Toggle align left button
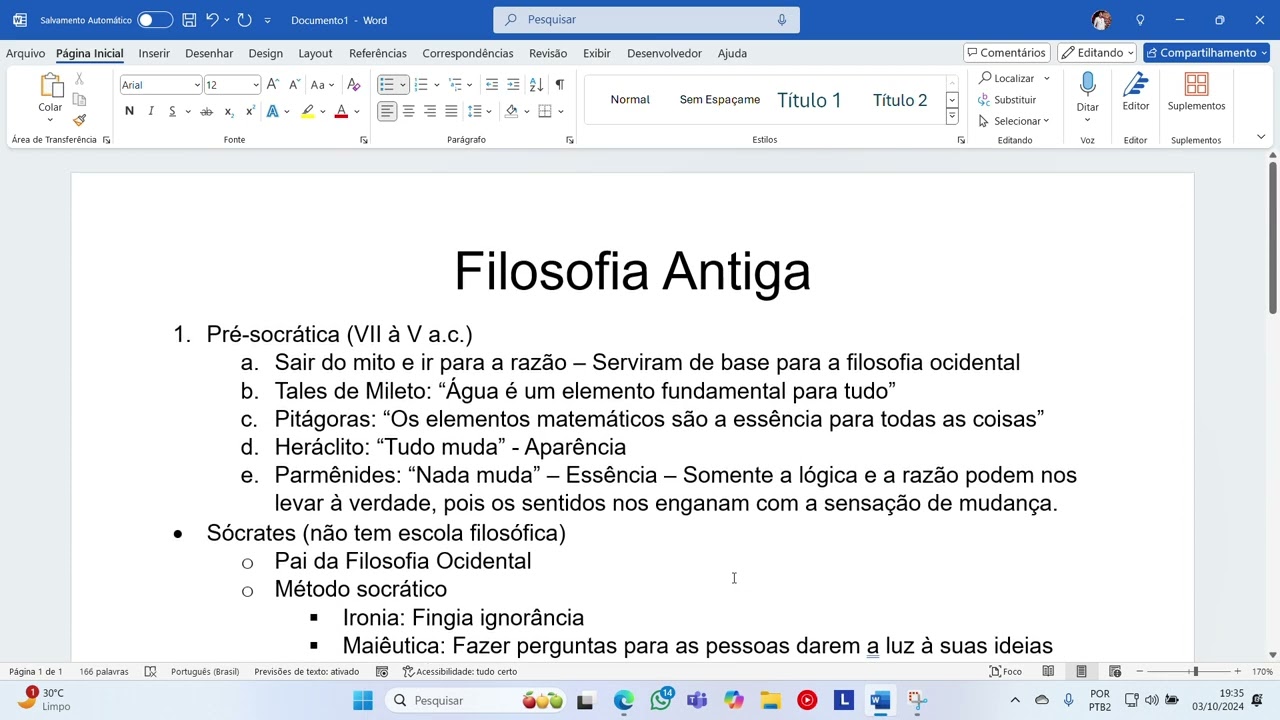 click(x=387, y=111)
